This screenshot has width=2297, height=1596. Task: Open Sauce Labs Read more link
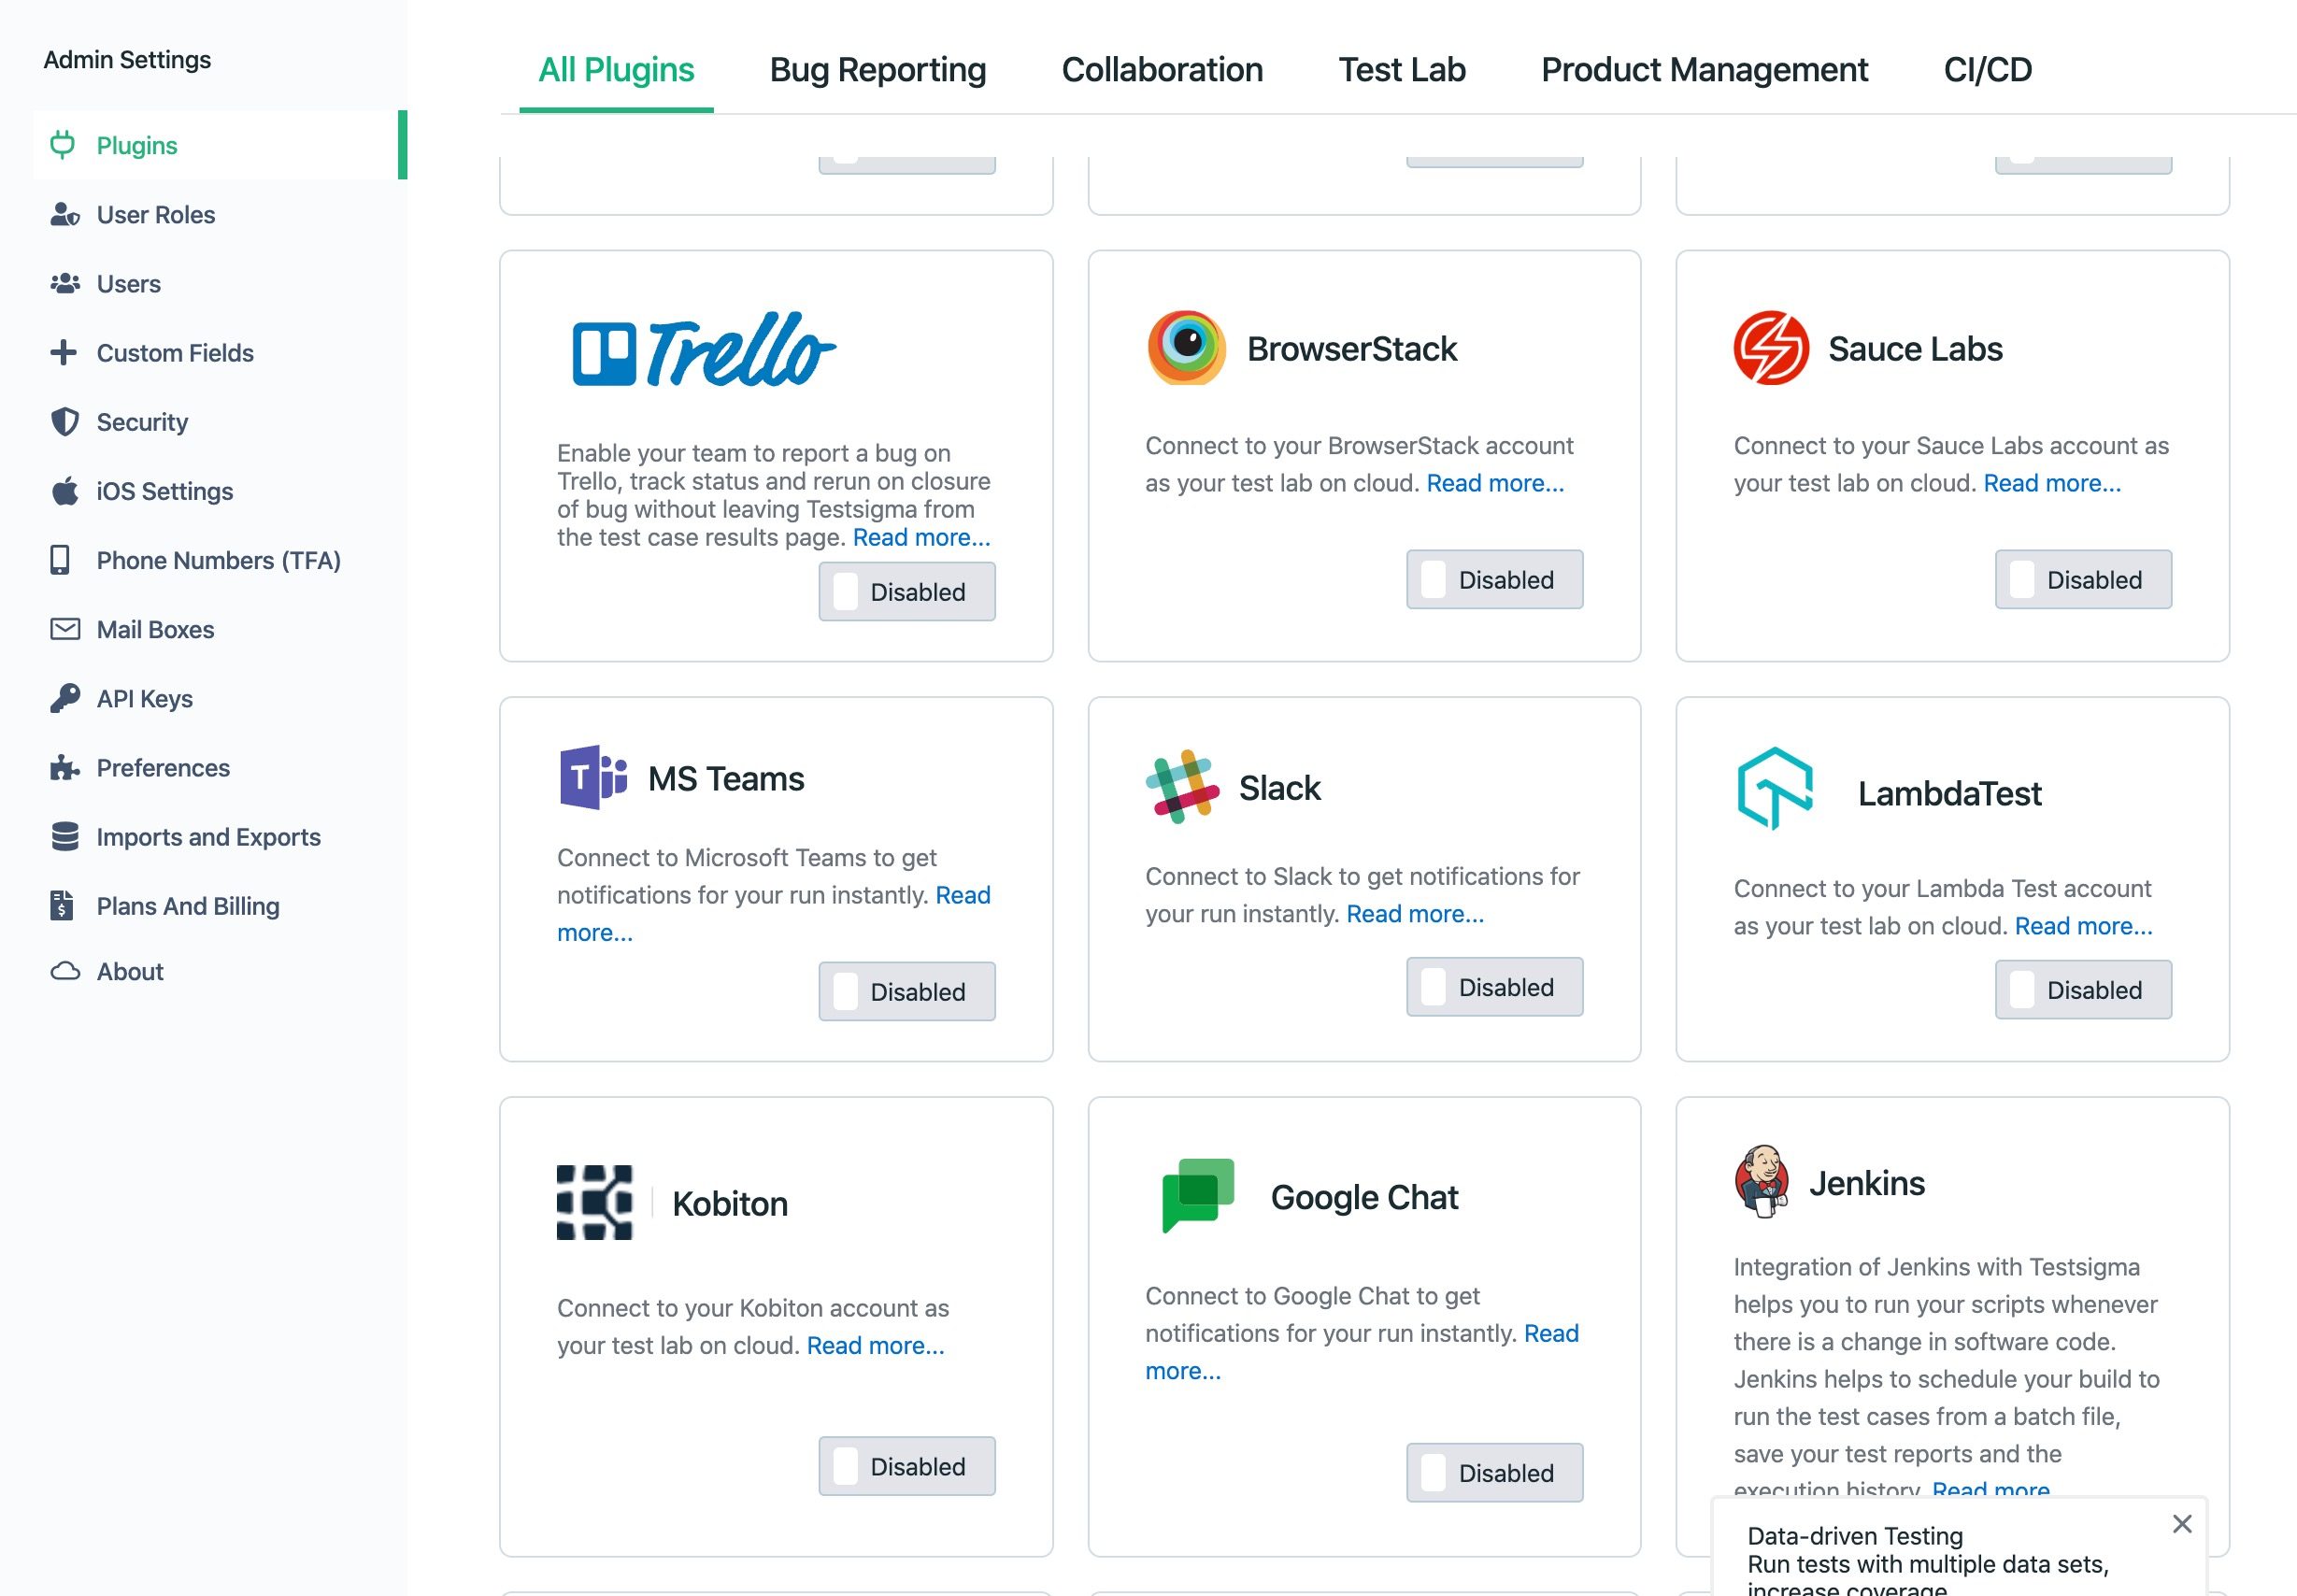pos(2052,483)
